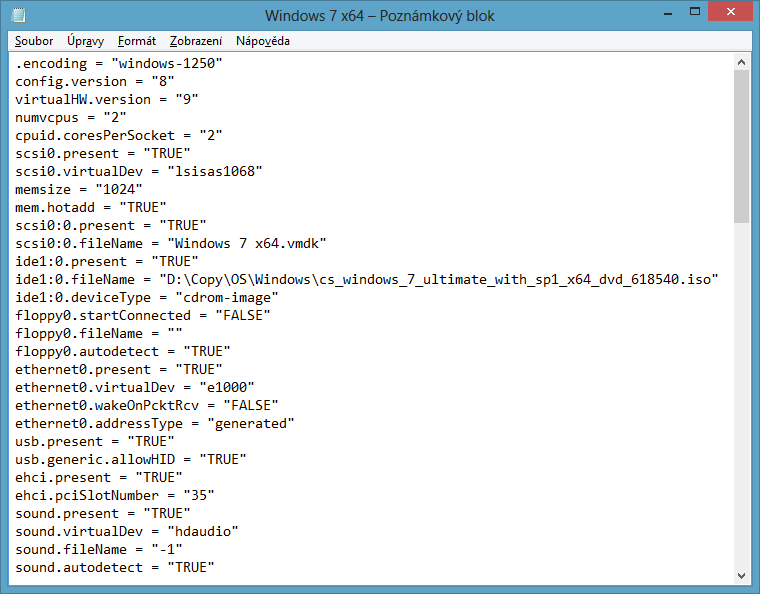
Task: Open the Zobrazení menu
Action: pos(196,41)
